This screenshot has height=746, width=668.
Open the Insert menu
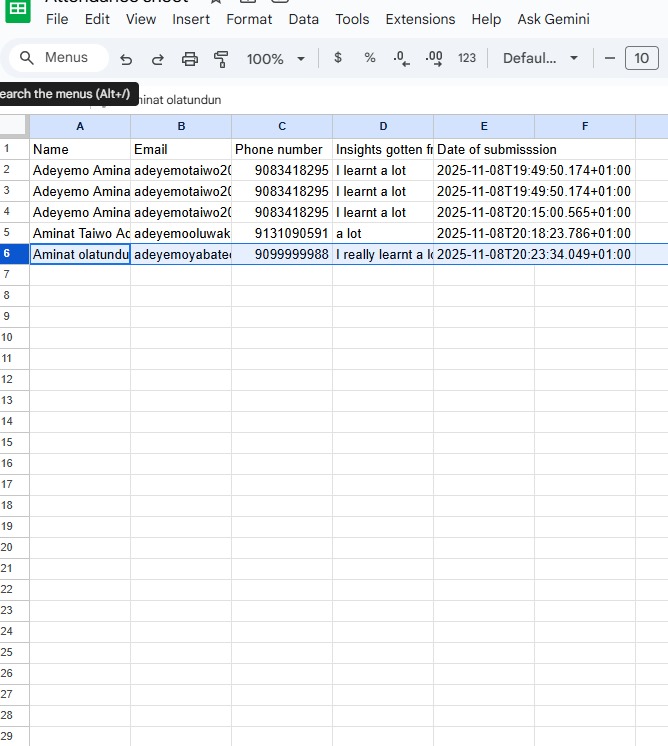pyautogui.click(x=191, y=19)
